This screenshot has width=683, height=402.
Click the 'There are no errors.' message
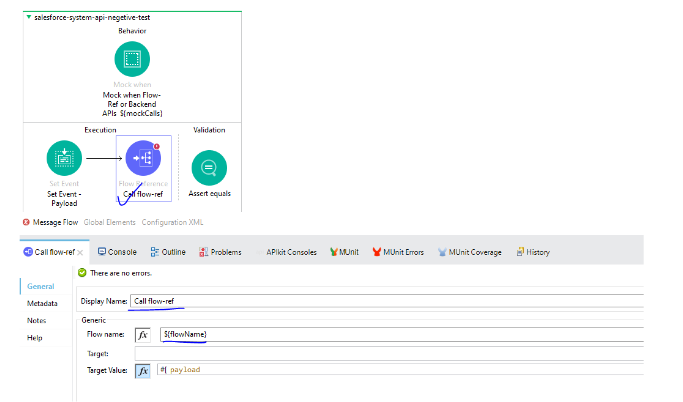(121, 273)
